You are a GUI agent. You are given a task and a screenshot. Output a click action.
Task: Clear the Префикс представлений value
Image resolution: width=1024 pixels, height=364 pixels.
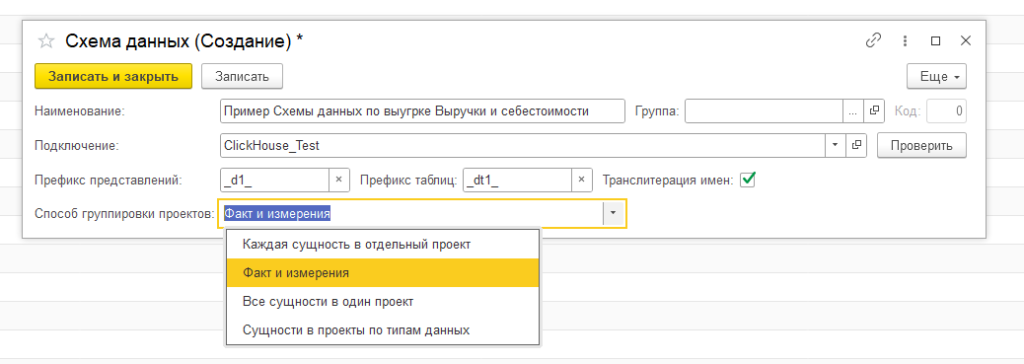tap(339, 180)
